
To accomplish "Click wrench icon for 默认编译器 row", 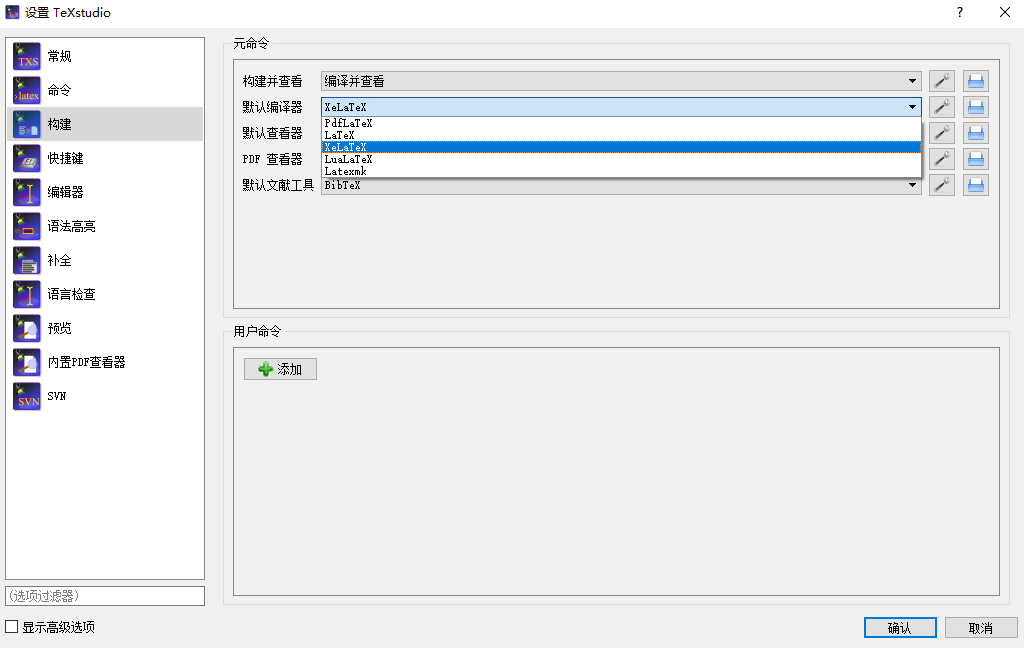I will pos(942,107).
